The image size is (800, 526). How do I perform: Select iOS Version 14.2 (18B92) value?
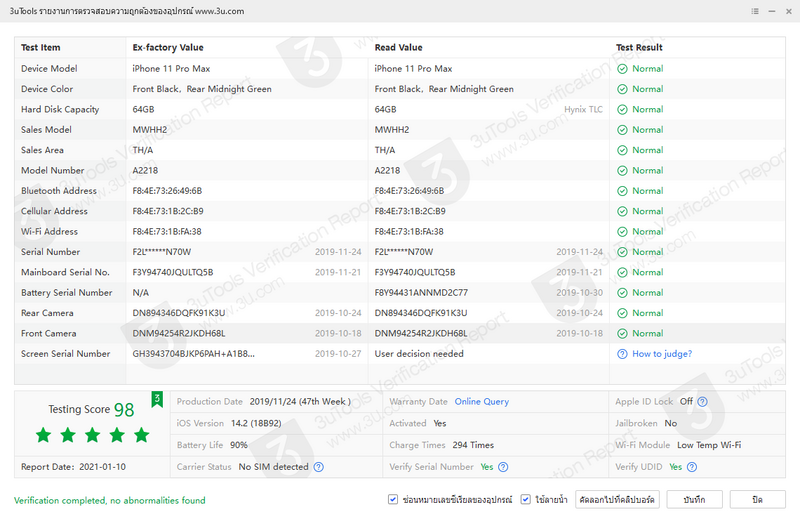256,423
